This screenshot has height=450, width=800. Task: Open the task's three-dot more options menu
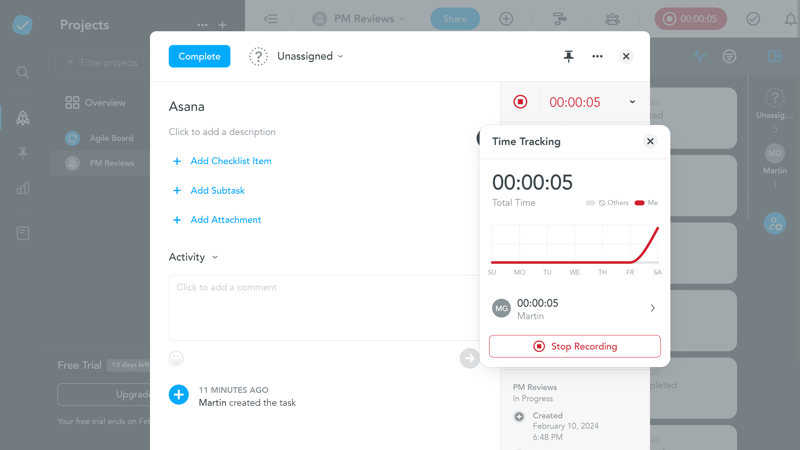[597, 57]
